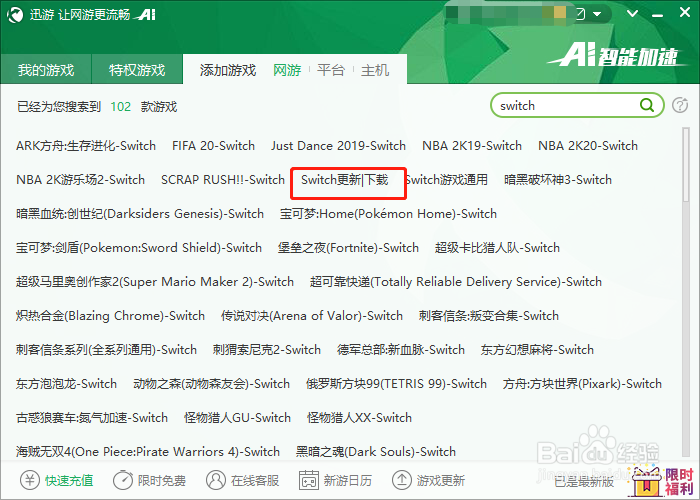Image resolution: width=700 pixels, height=500 pixels.
Task: Switch to 我的游戏 tab
Action: click(46, 70)
